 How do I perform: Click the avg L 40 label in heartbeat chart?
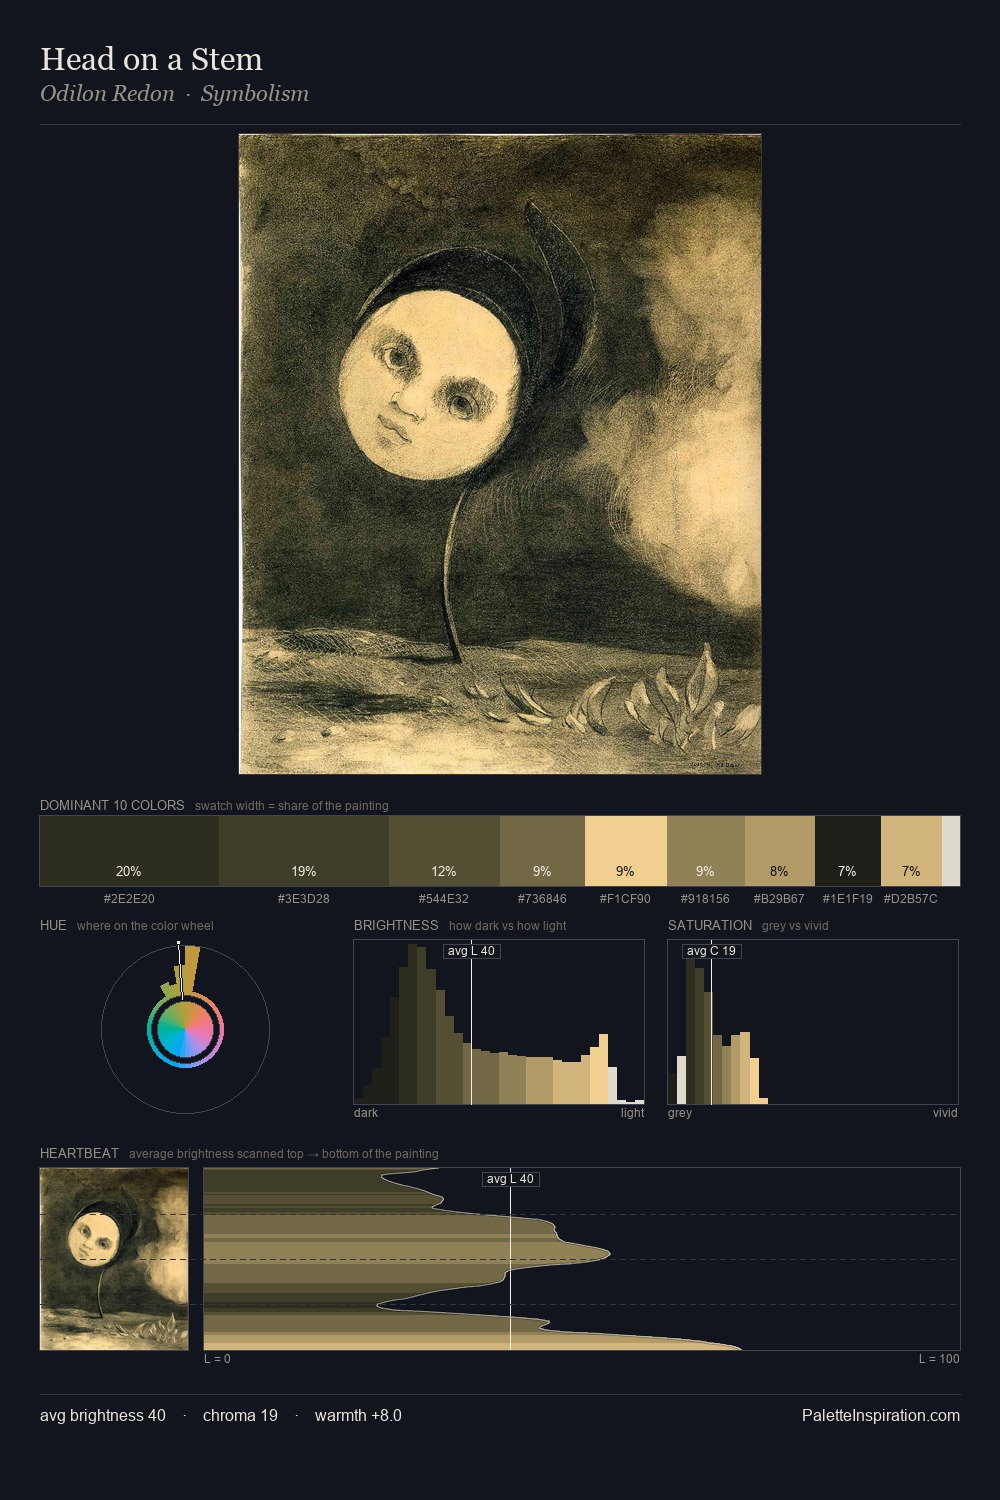(510, 1179)
